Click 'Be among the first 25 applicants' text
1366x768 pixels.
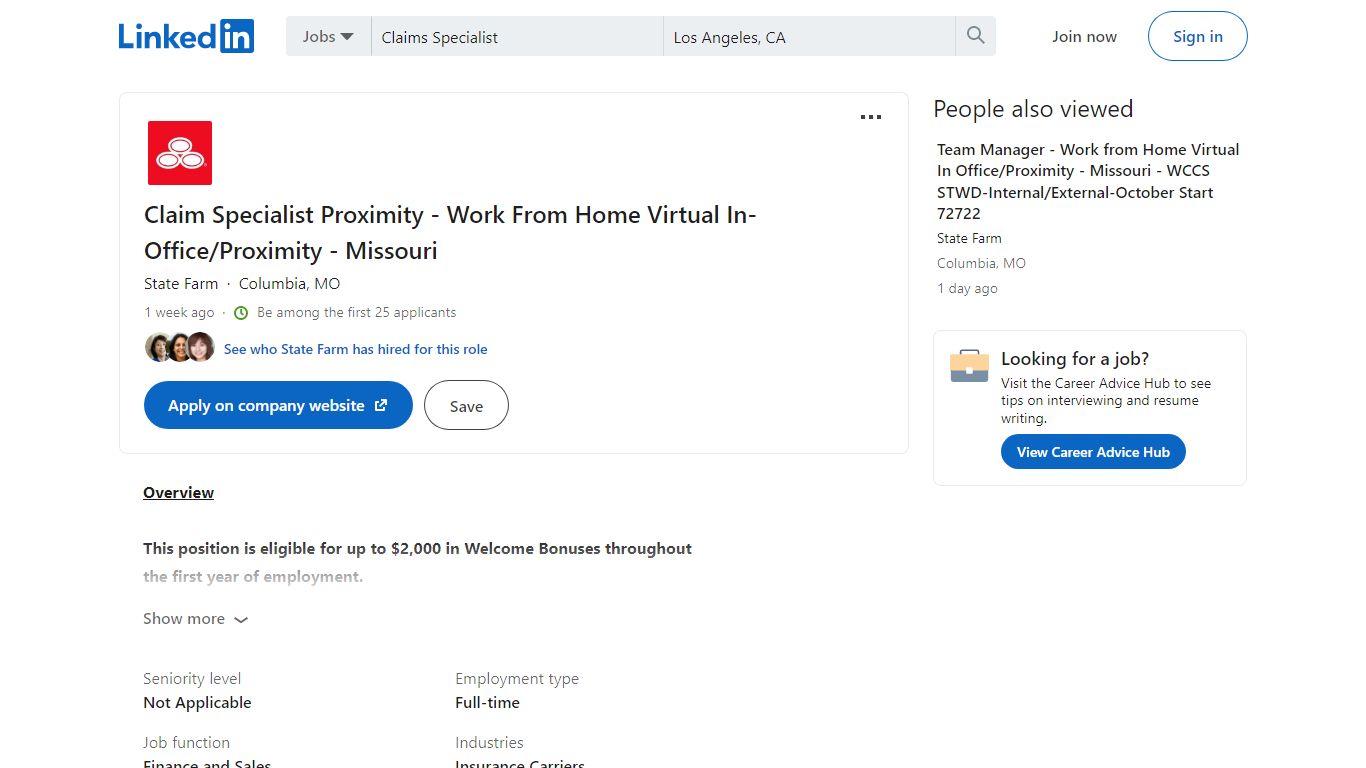356,313
